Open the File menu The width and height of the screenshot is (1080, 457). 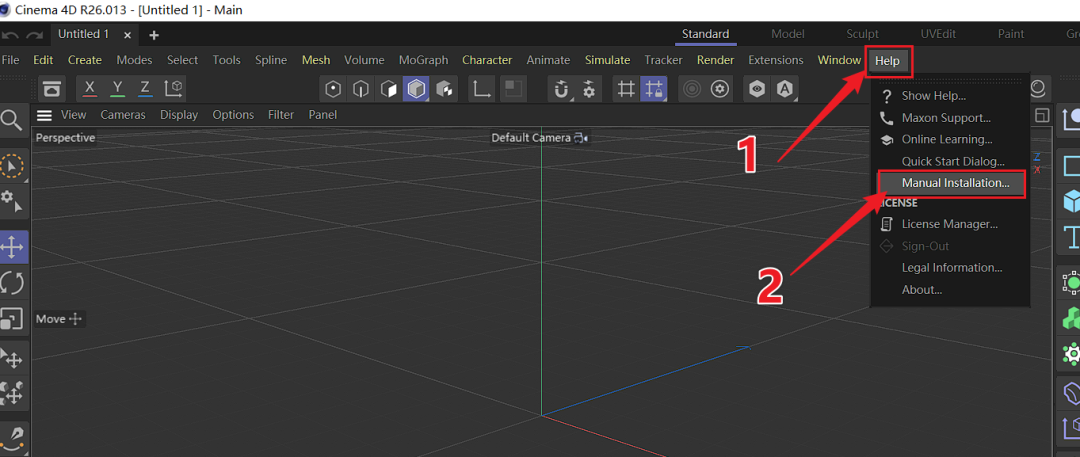coord(10,60)
